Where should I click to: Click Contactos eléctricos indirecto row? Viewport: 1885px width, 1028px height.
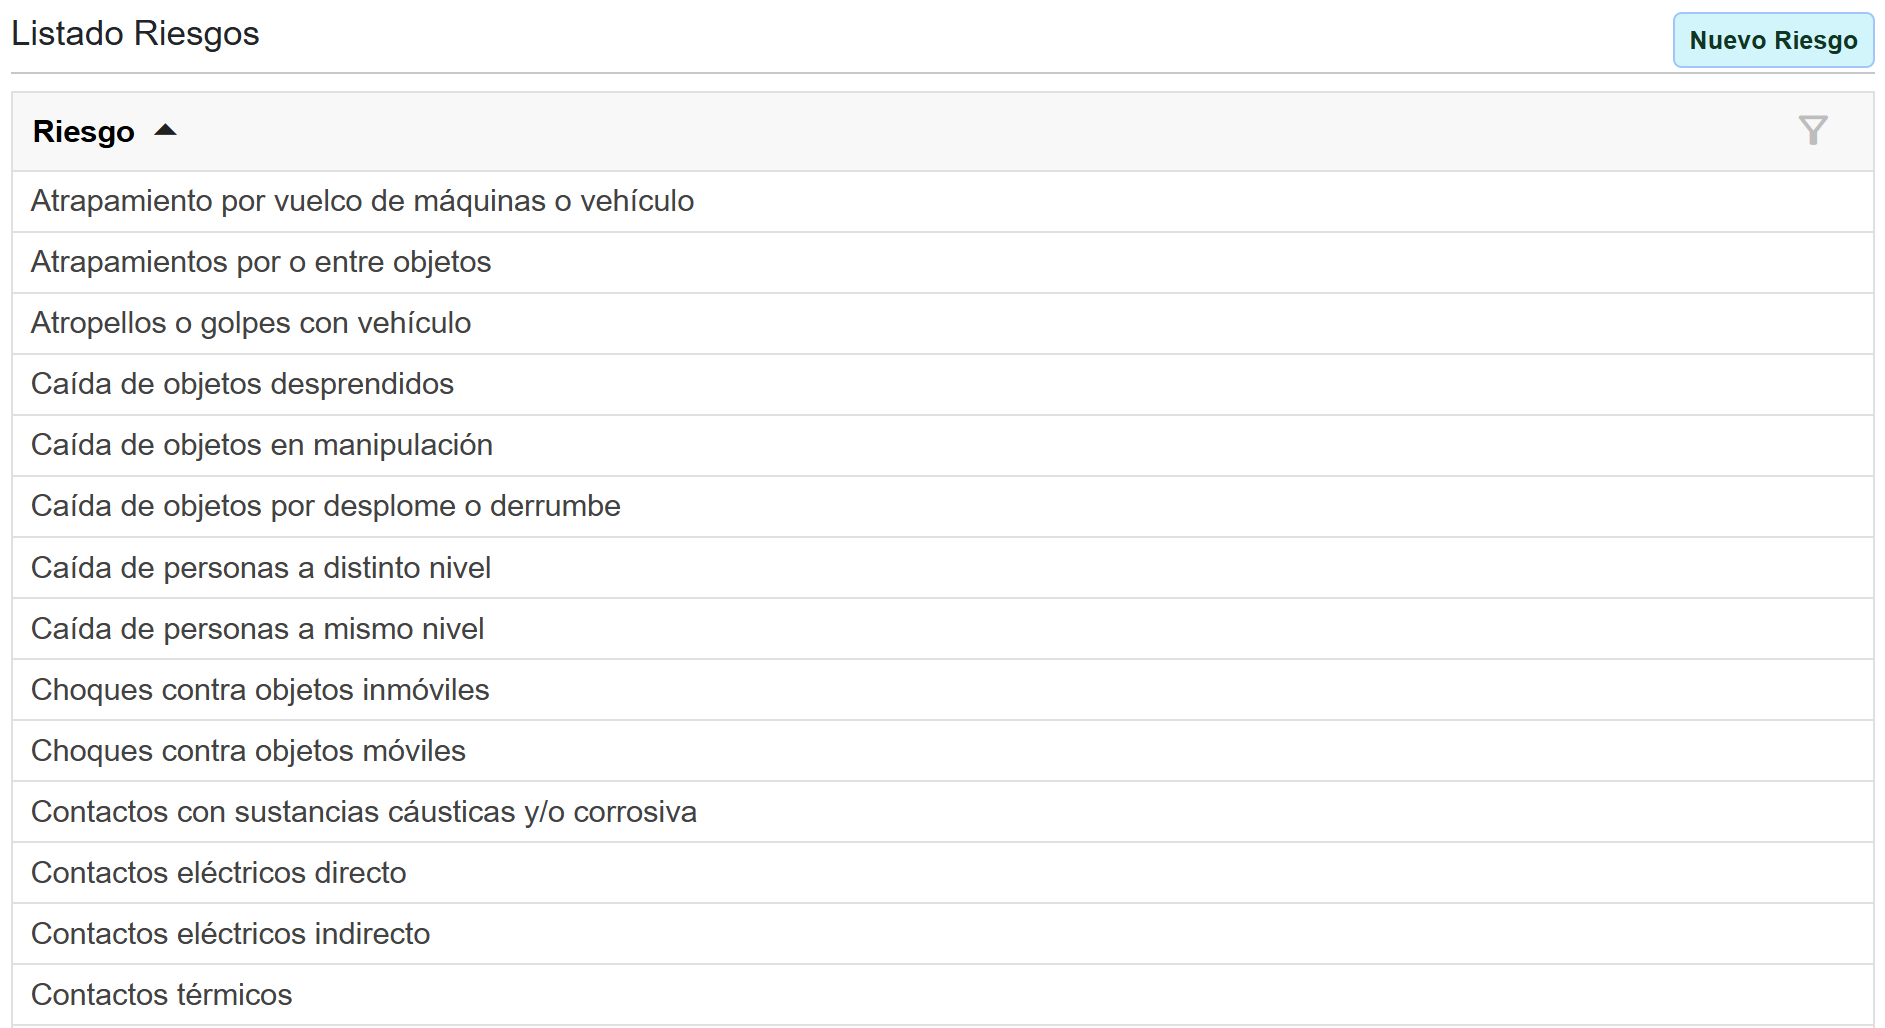coord(231,934)
